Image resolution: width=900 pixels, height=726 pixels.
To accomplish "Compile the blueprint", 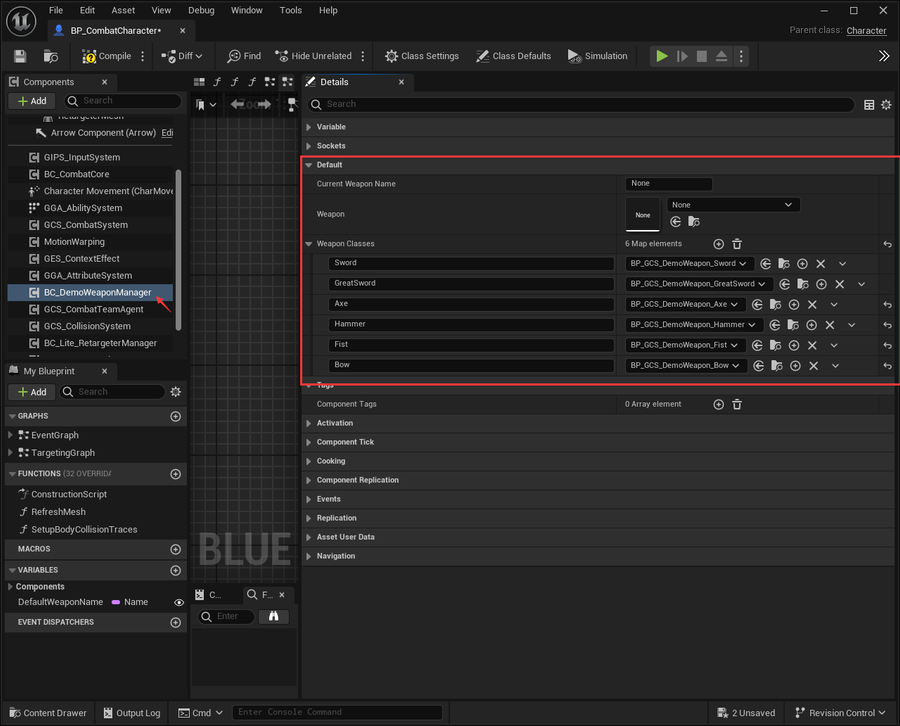I will point(107,56).
